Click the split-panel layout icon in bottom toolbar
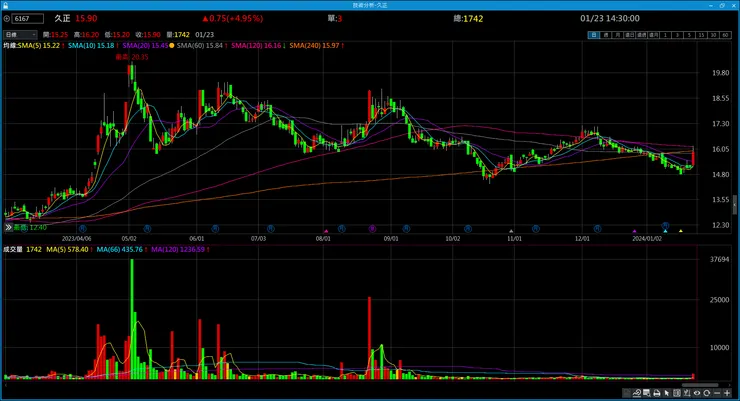The width and height of the screenshot is (740, 401). coord(677,393)
